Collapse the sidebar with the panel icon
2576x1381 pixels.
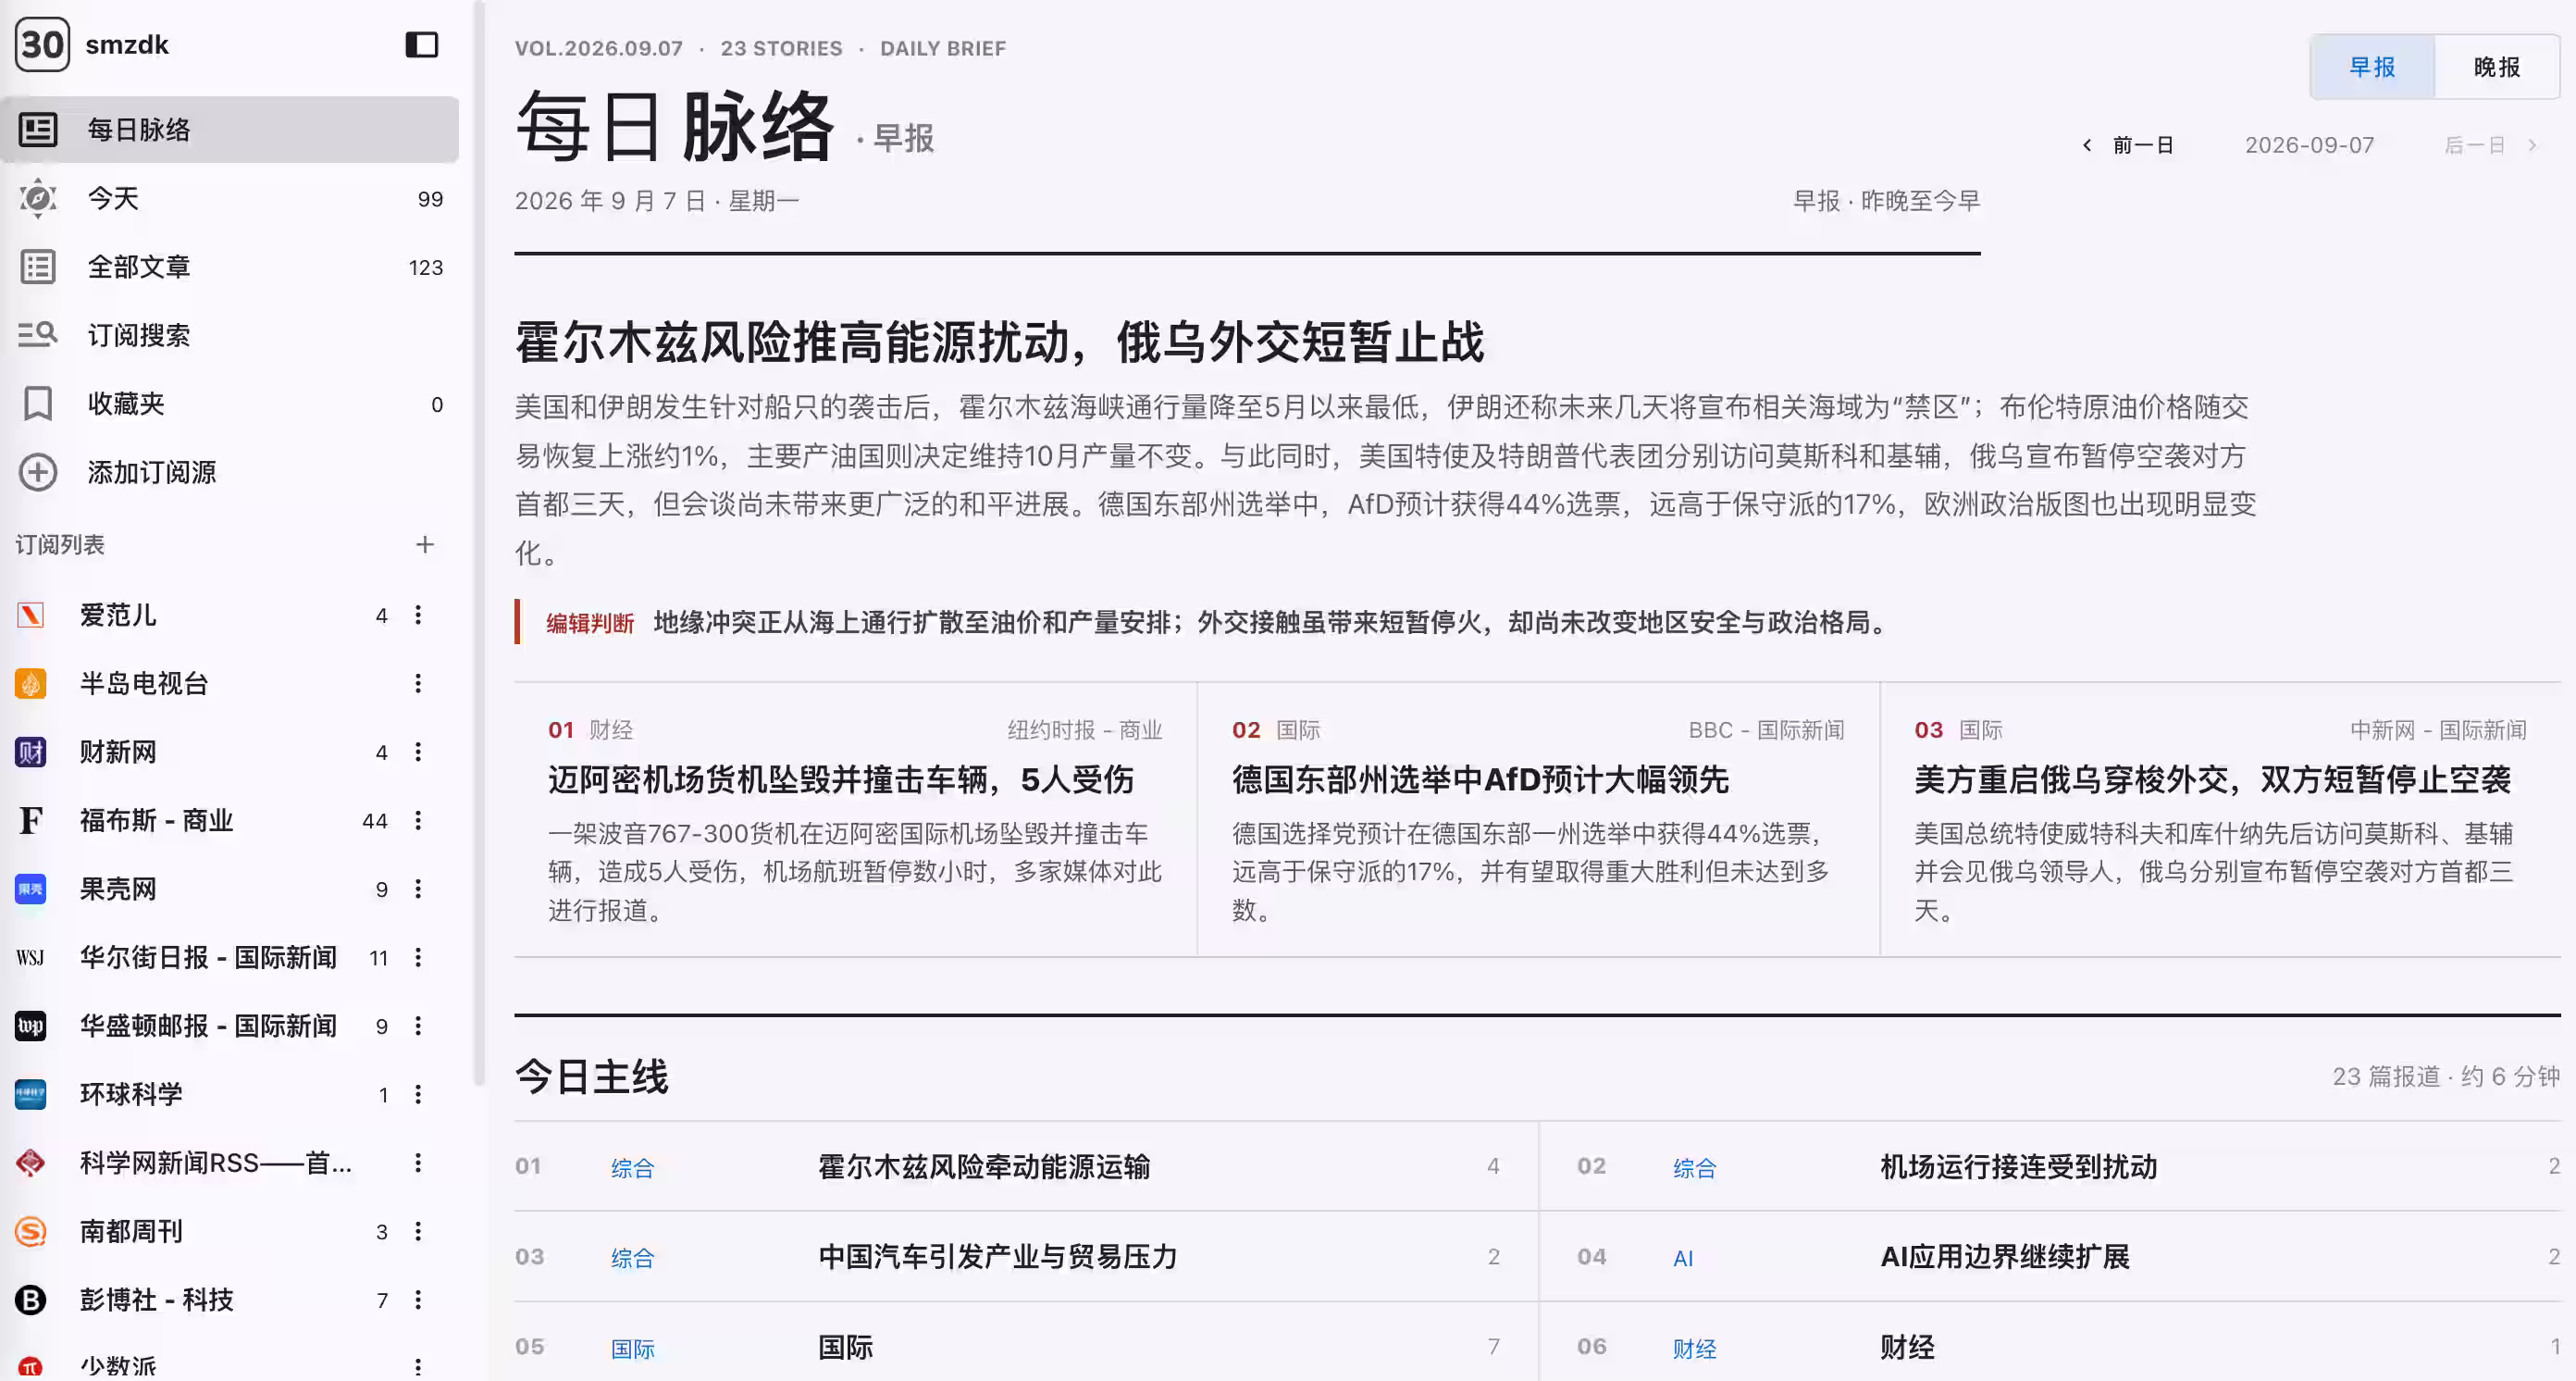421,45
